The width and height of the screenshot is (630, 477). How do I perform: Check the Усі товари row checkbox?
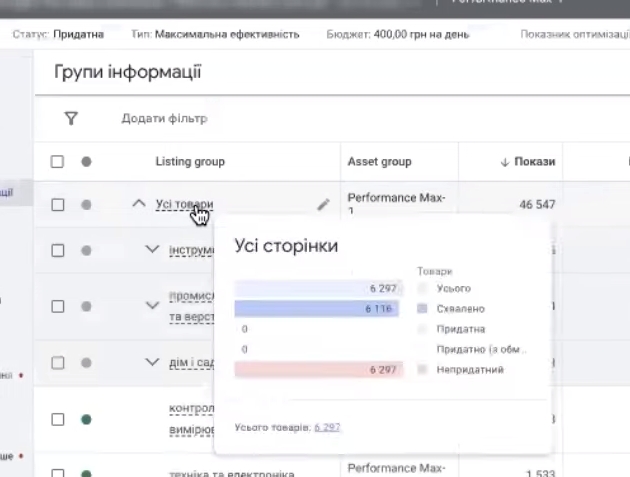[58, 205]
